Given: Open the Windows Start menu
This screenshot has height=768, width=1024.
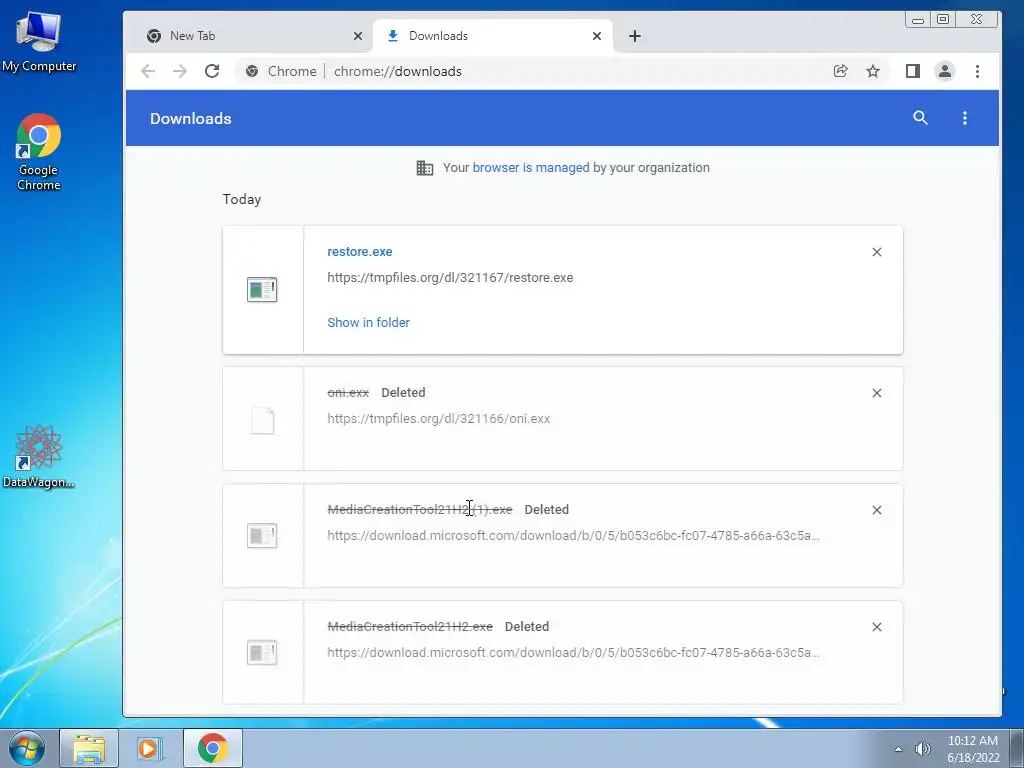Looking at the screenshot, I should tap(27, 748).
